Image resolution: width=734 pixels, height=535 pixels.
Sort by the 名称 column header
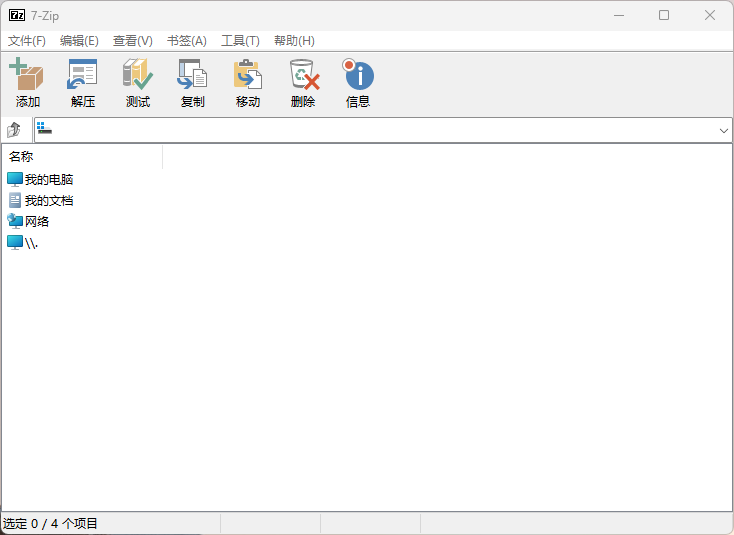(x=80, y=157)
